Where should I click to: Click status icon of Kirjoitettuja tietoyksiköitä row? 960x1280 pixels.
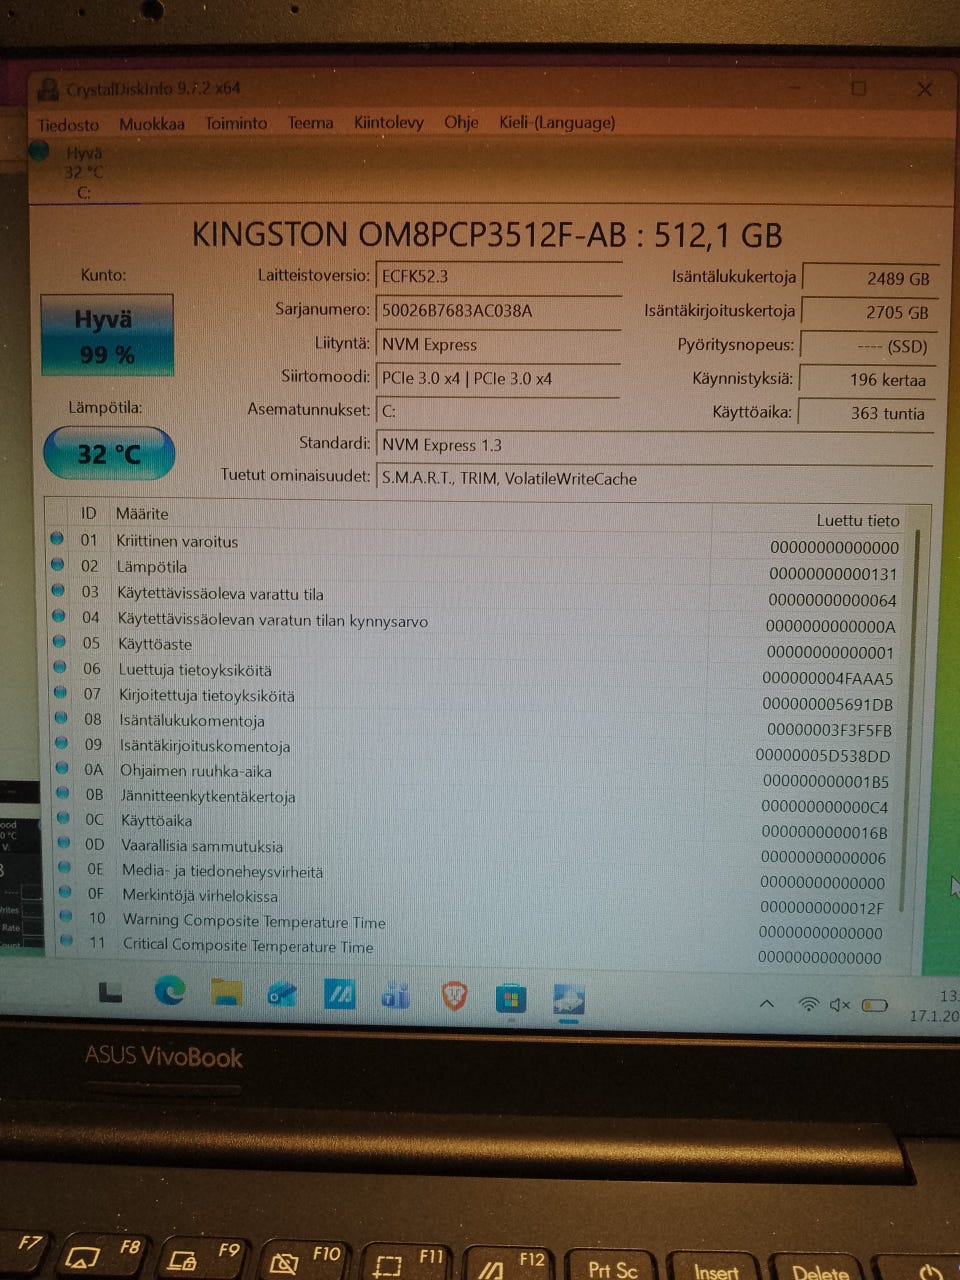point(60,693)
